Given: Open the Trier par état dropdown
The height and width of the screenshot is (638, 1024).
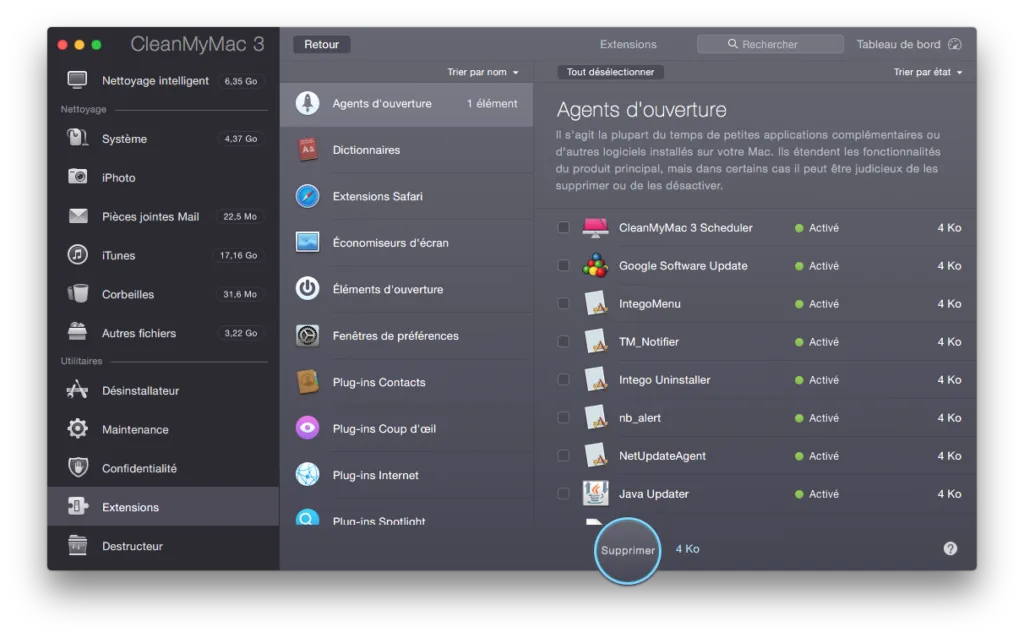Looking at the screenshot, I should [x=928, y=72].
